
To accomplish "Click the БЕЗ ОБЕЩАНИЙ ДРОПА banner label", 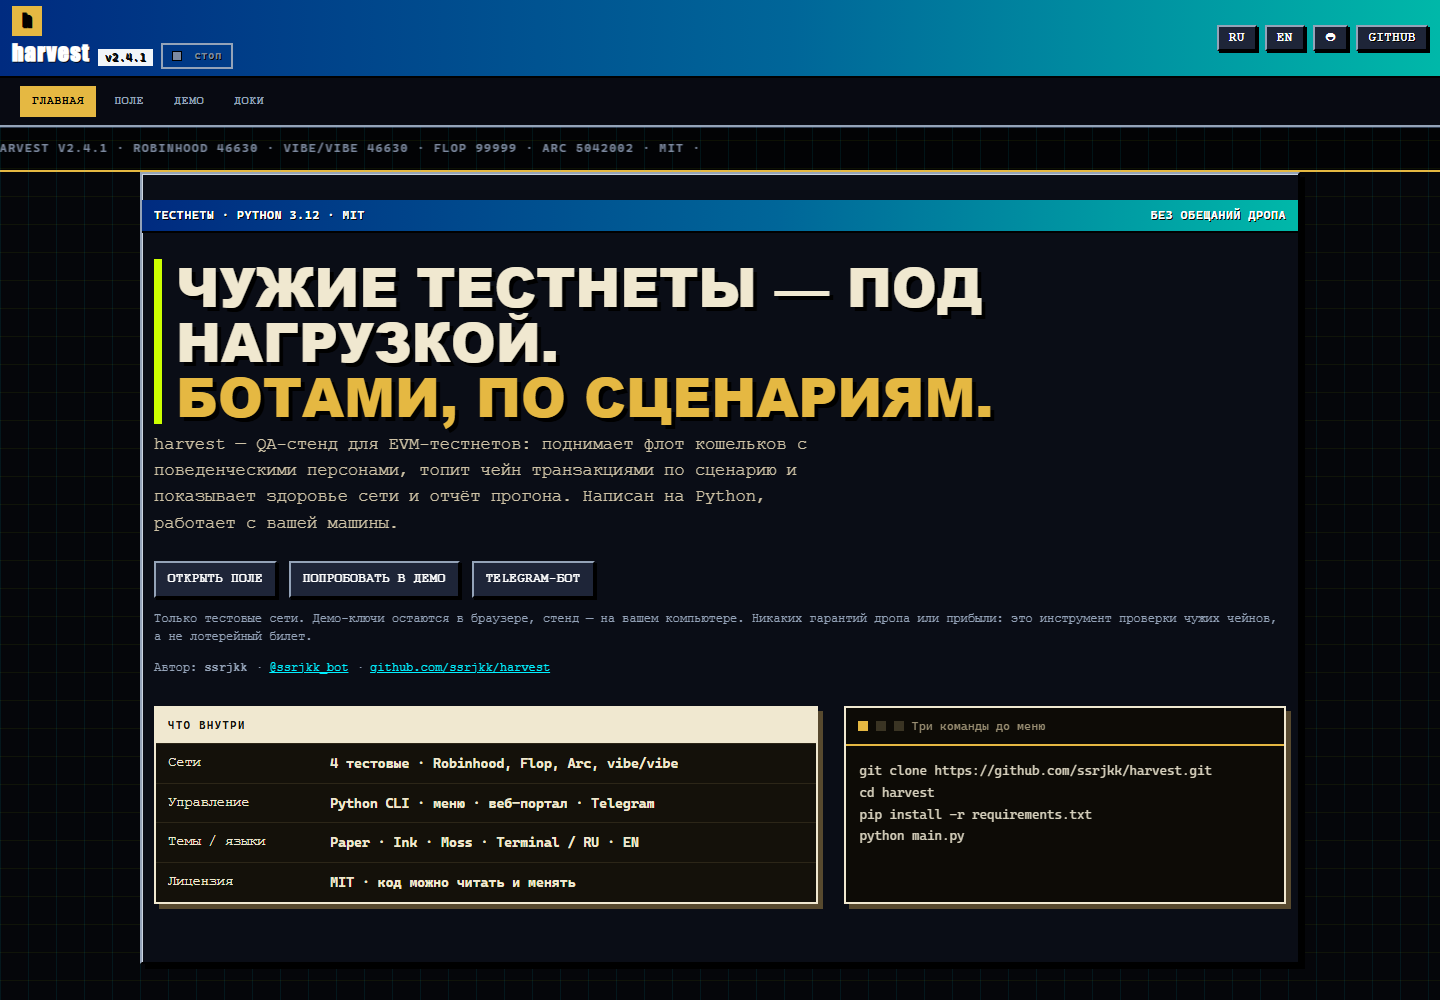I will coord(1218,215).
